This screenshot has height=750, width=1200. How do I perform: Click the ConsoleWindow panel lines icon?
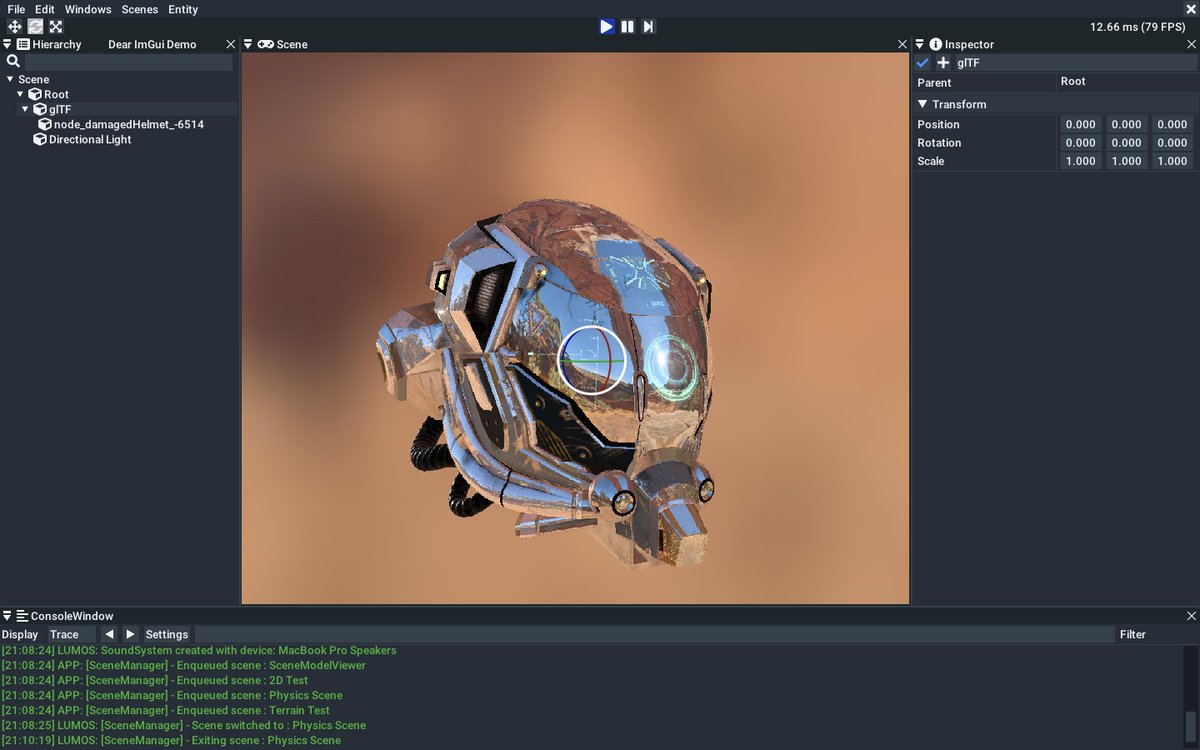(22, 616)
